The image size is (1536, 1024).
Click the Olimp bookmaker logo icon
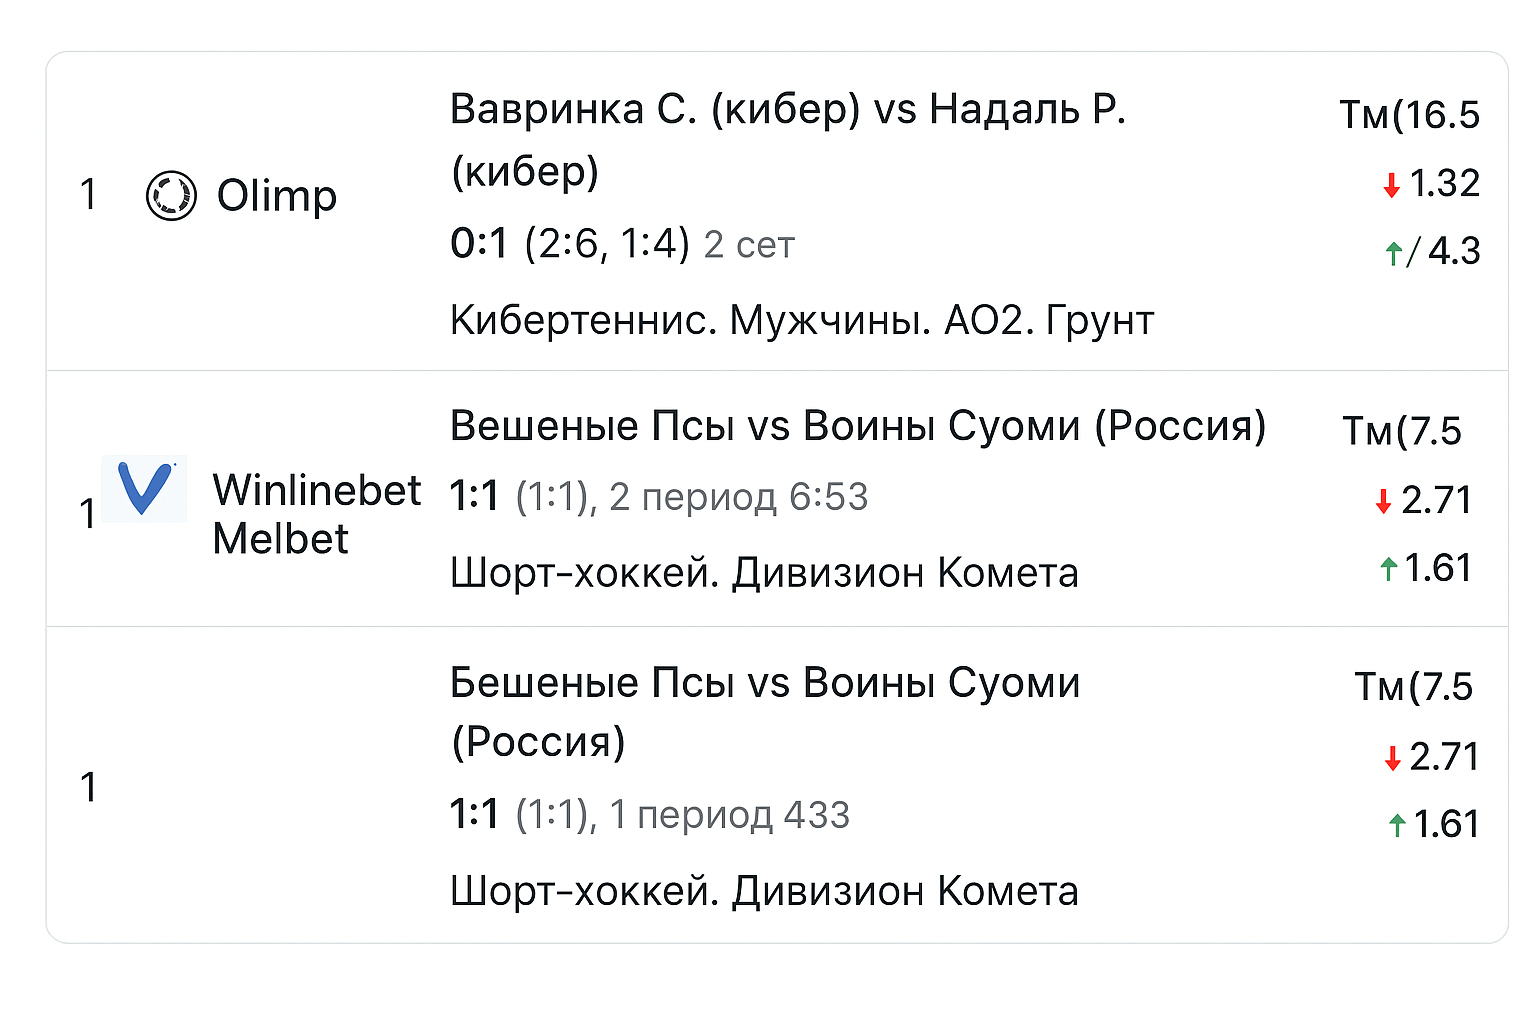click(171, 195)
